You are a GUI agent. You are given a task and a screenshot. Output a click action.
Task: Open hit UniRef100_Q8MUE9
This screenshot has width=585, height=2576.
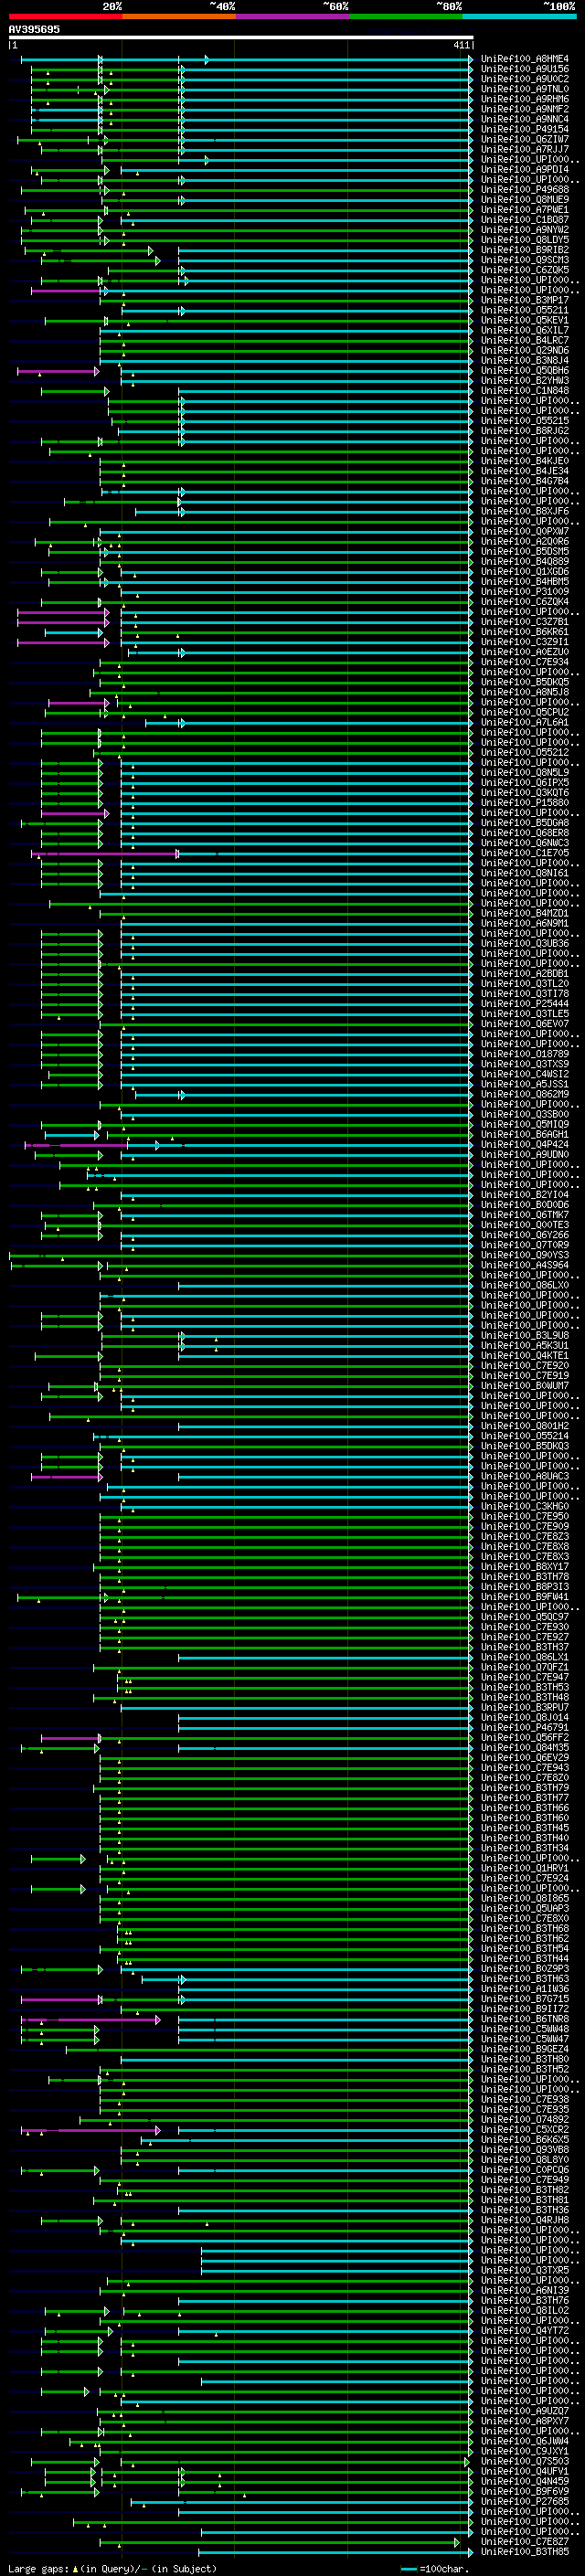(x=525, y=200)
